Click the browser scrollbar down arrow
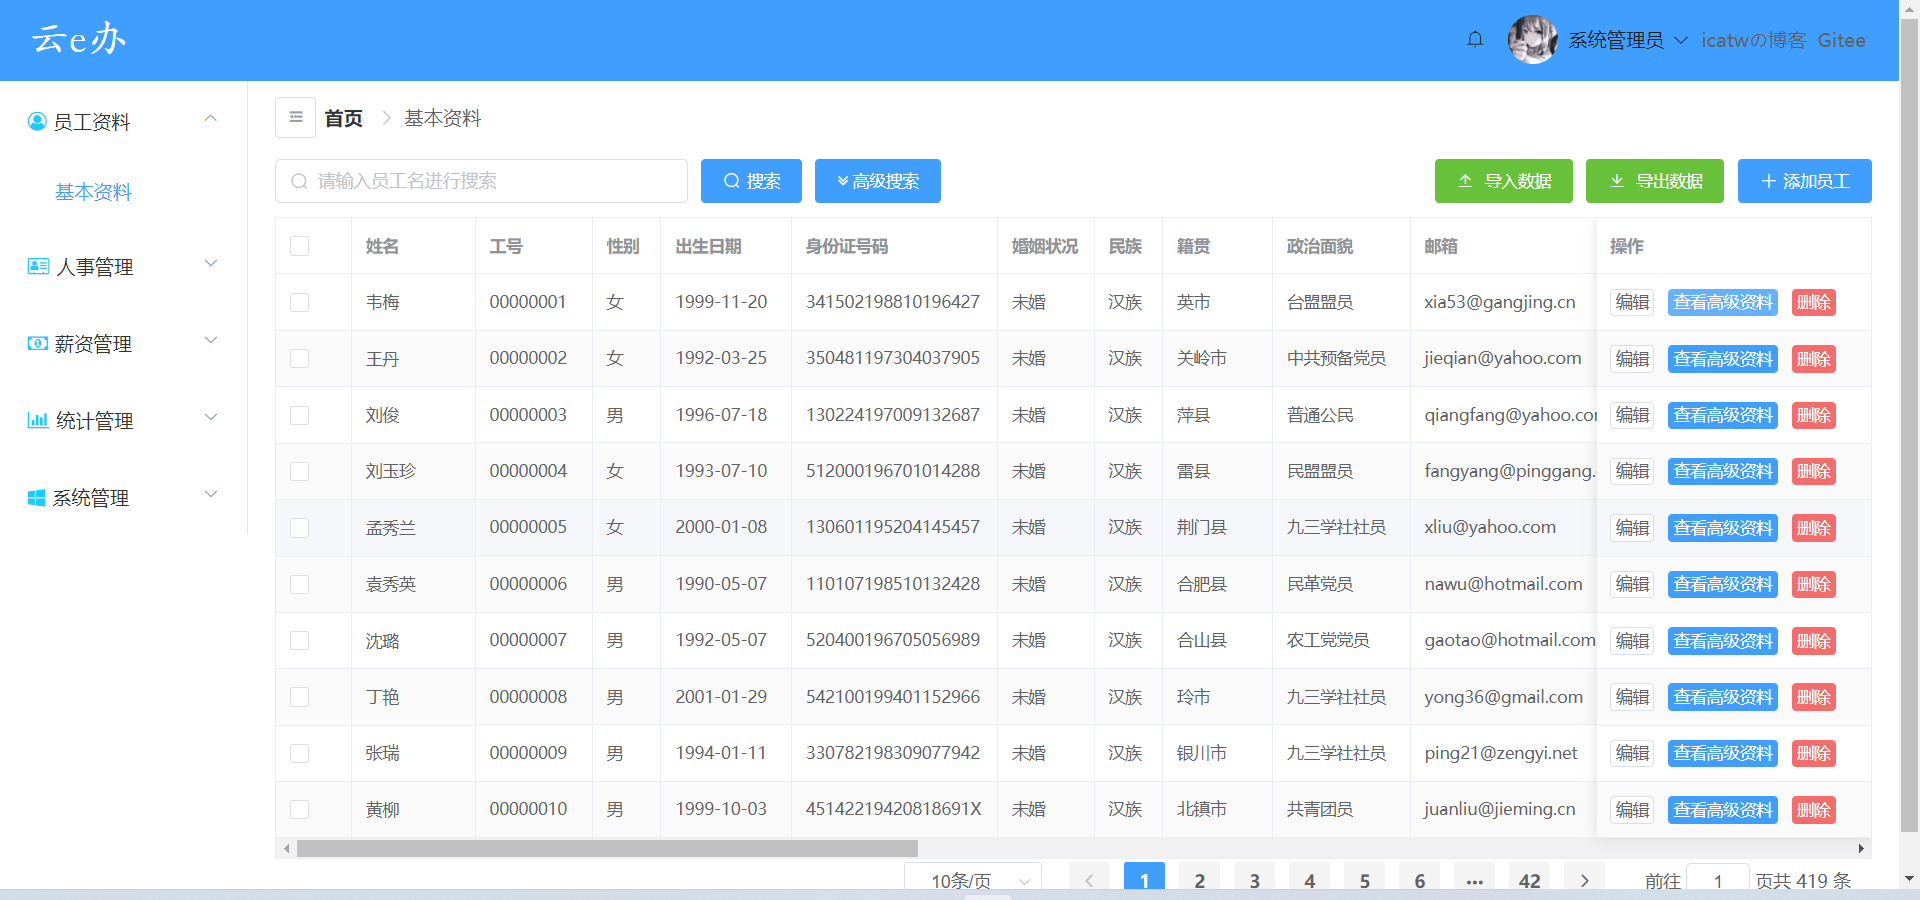 pyautogui.click(x=1909, y=878)
